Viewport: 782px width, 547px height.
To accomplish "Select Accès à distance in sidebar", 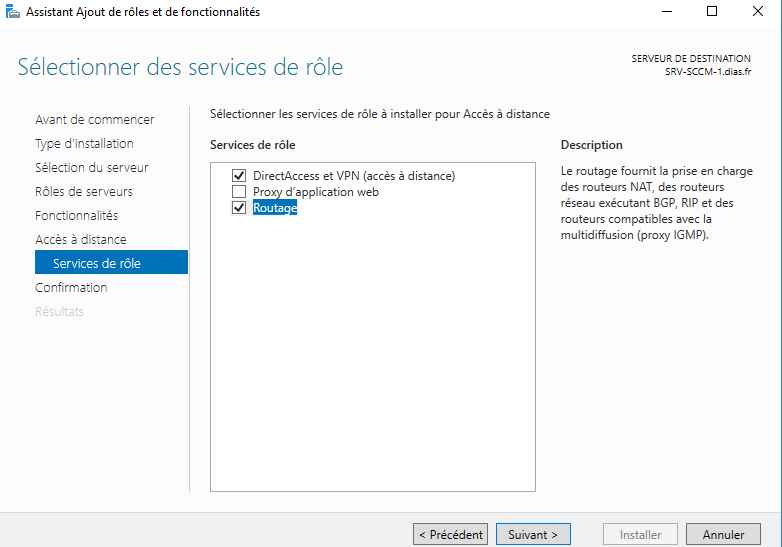I will (x=80, y=240).
